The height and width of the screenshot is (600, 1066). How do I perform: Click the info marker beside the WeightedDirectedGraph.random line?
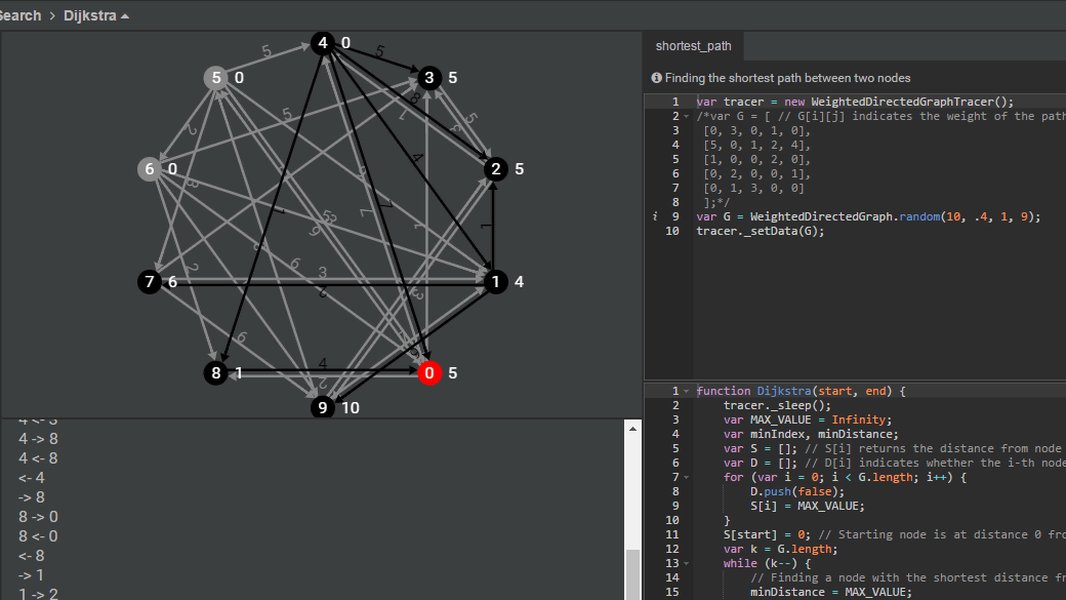(655, 216)
